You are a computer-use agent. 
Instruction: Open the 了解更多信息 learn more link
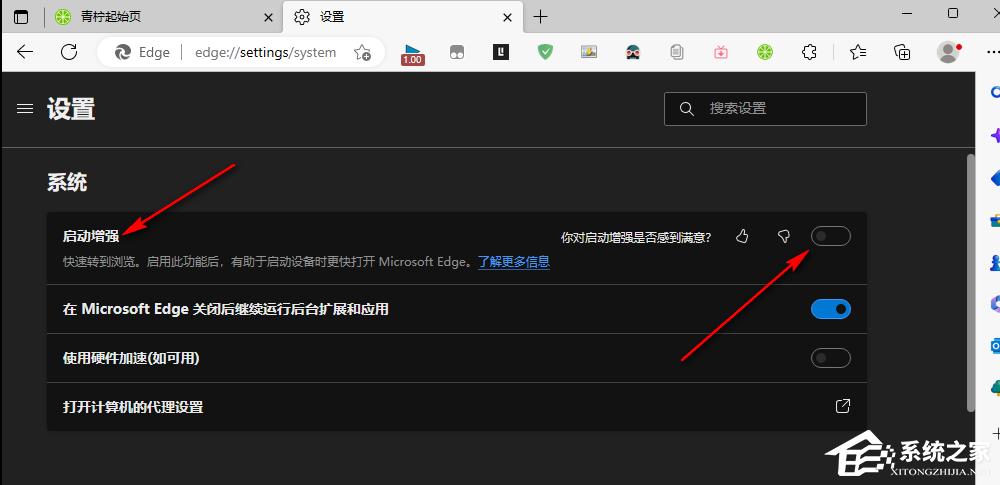tap(514, 261)
